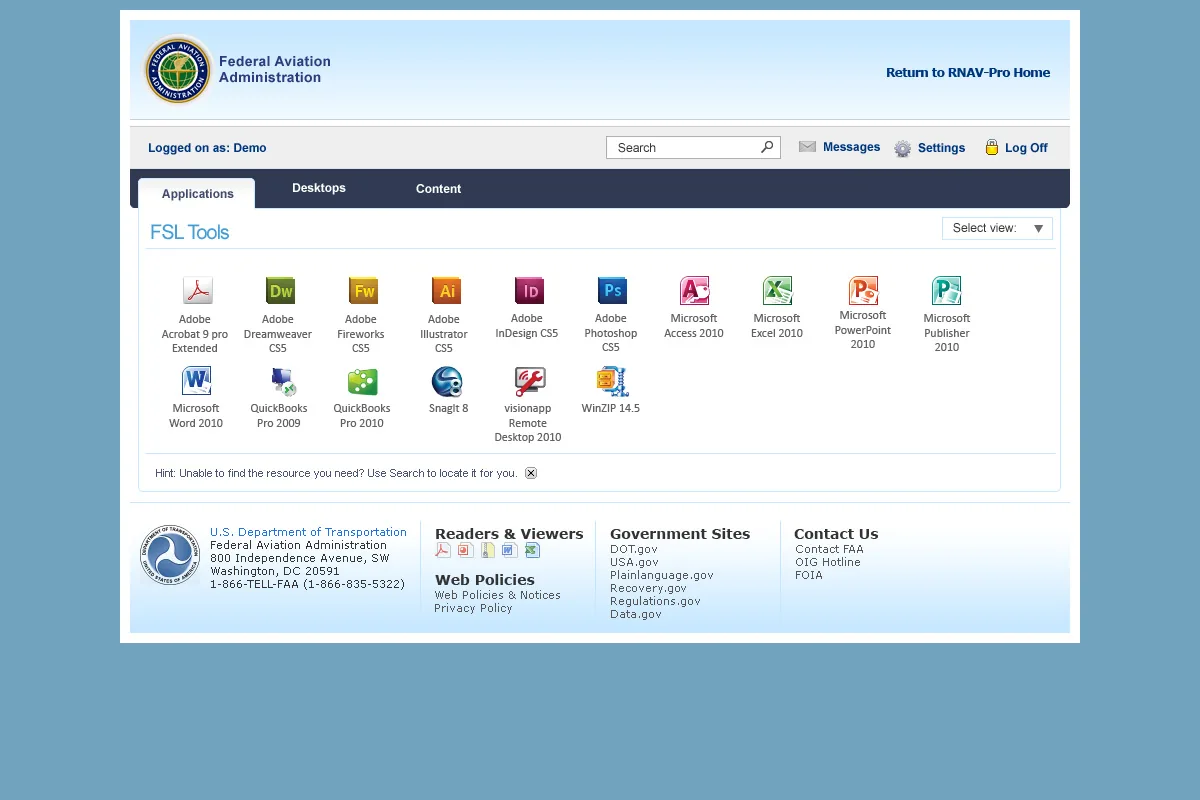This screenshot has width=1200, height=800.
Task: Open Contact FAA link
Action: (x=829, y=549)
